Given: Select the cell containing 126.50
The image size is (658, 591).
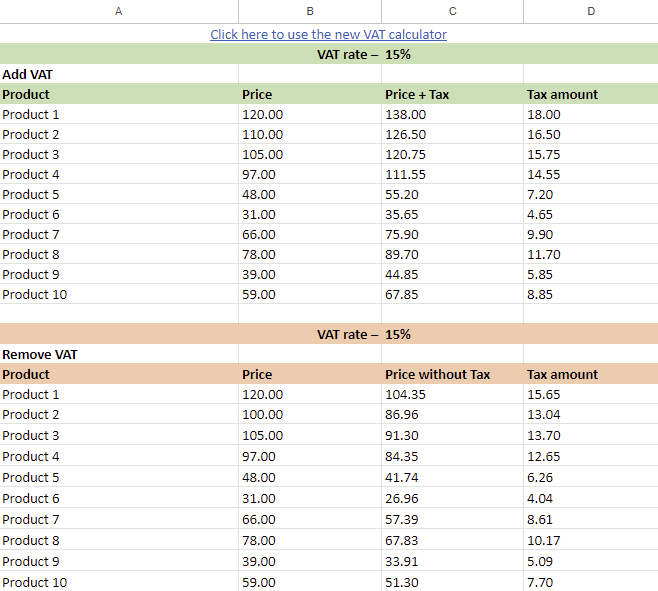Looking at the screenshot, I should pyautogui.click(x=405, y=134).
